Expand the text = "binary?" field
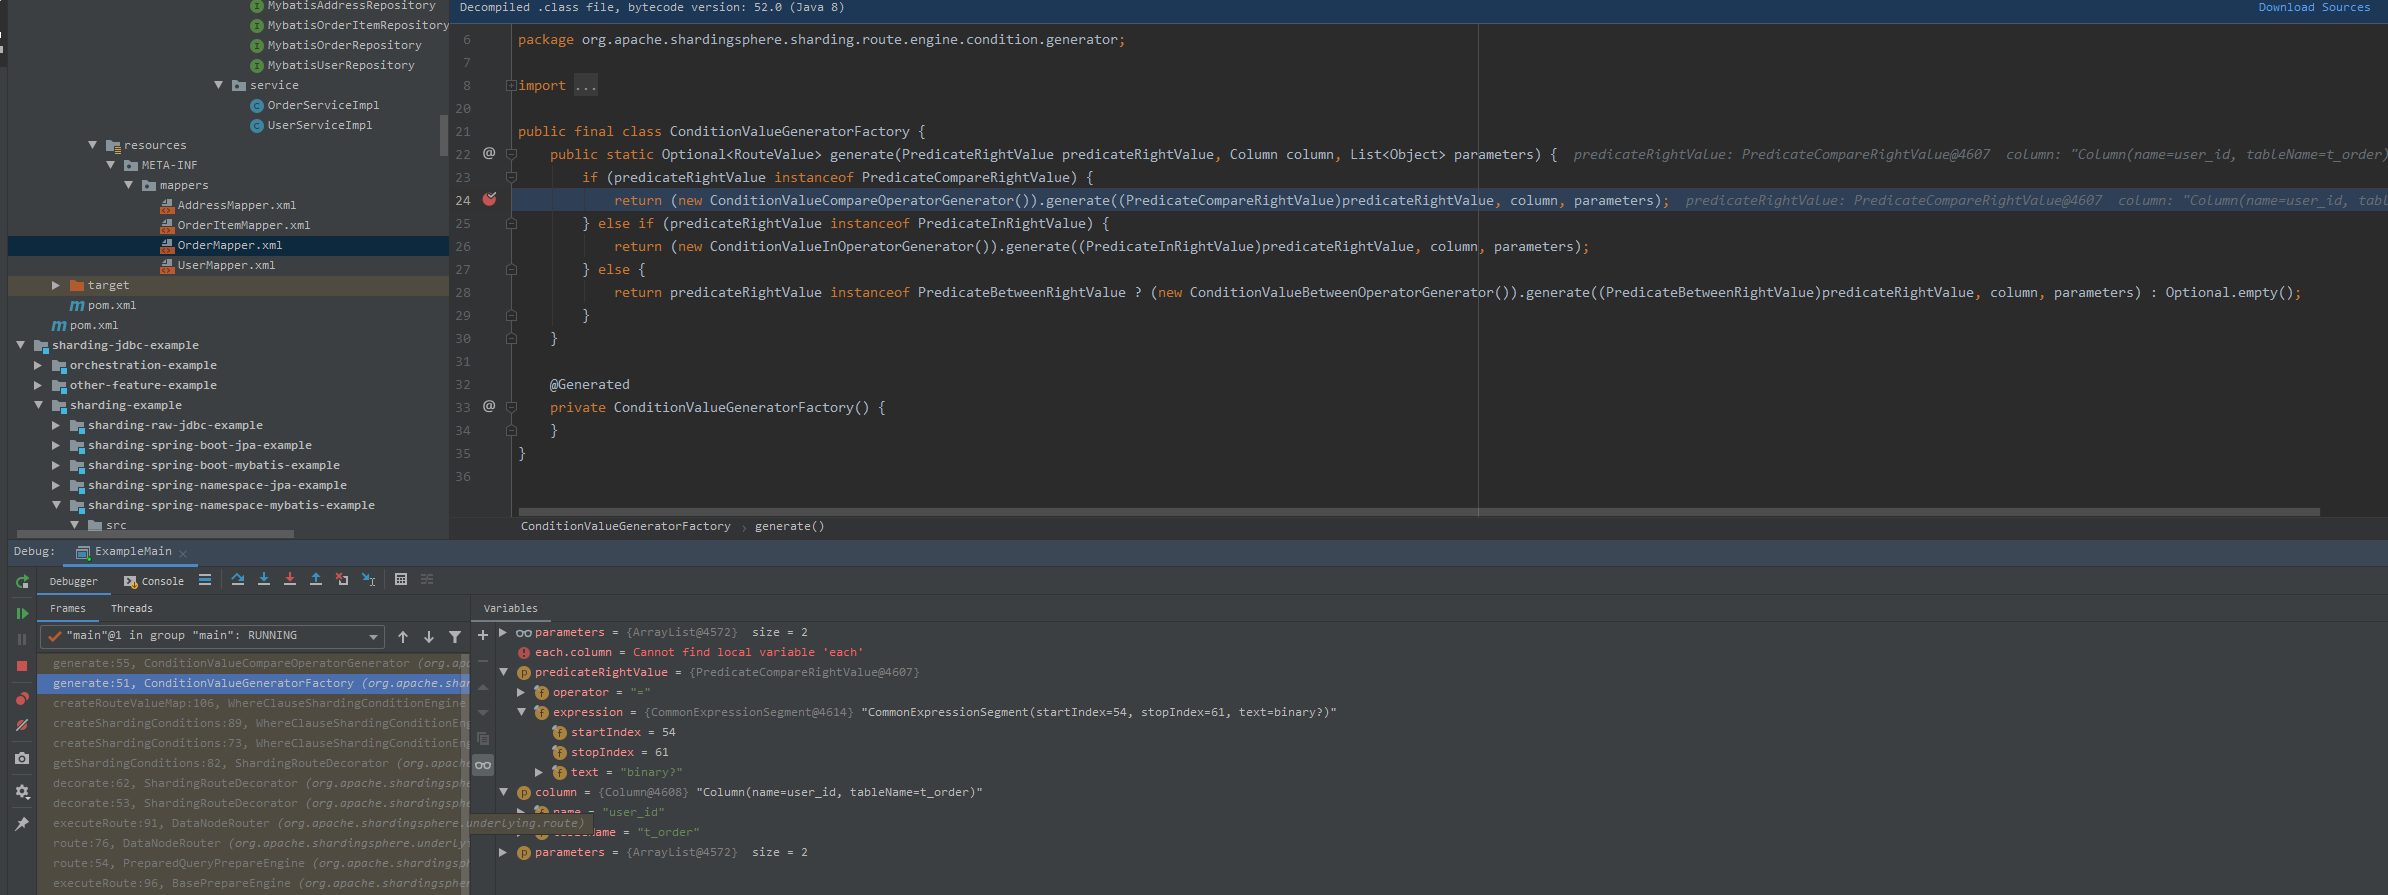This screenshot has height=895, width=2388. click(x=539, y=772)
